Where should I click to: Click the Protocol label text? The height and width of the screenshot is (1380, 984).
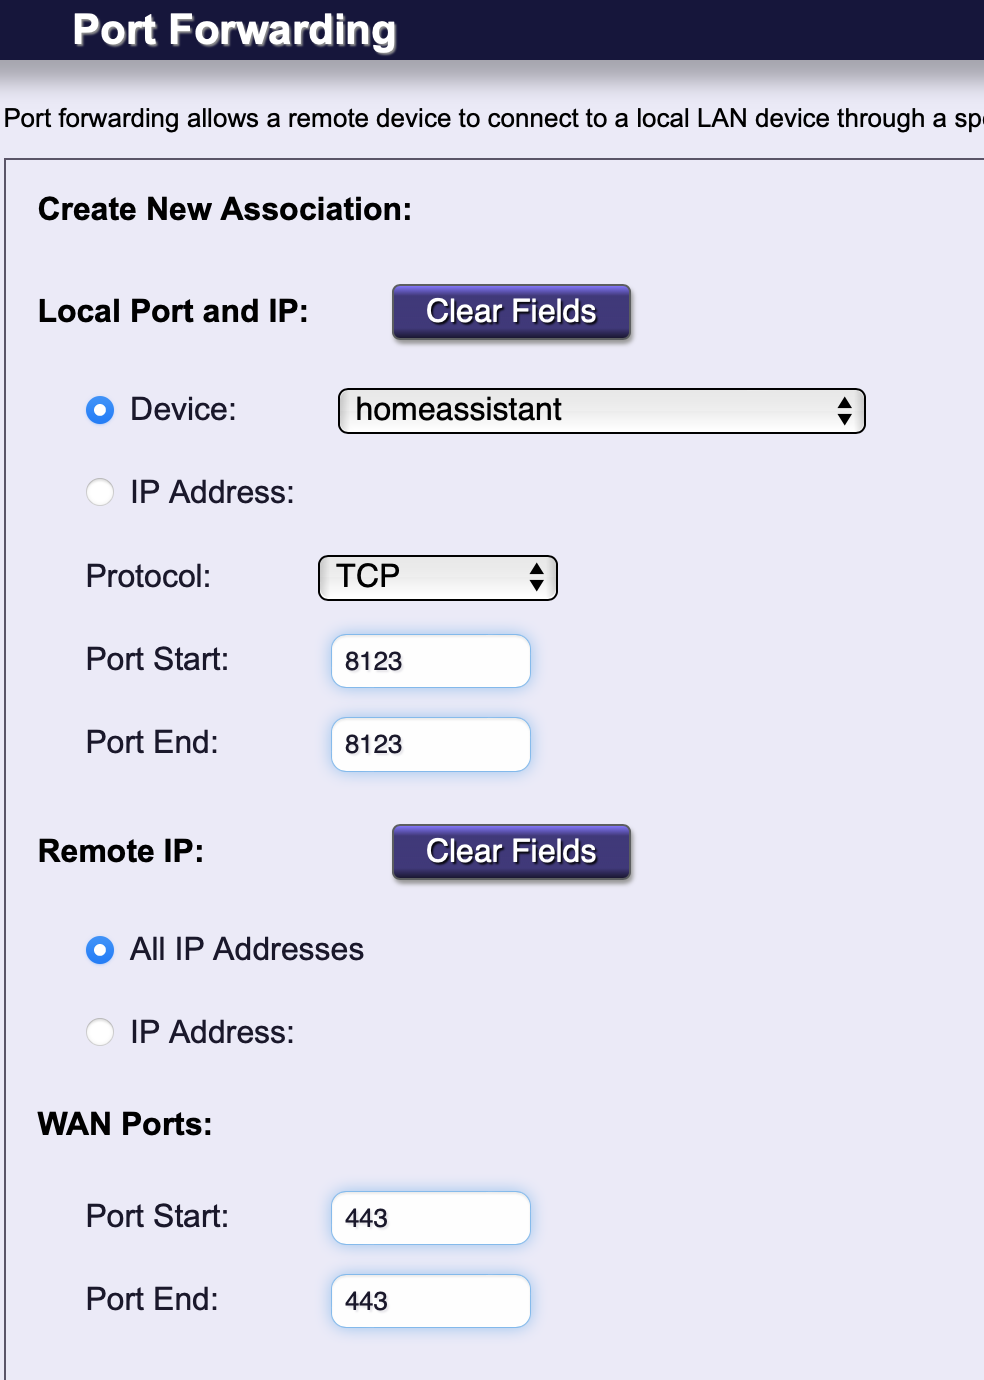click(x=148, y=576)
